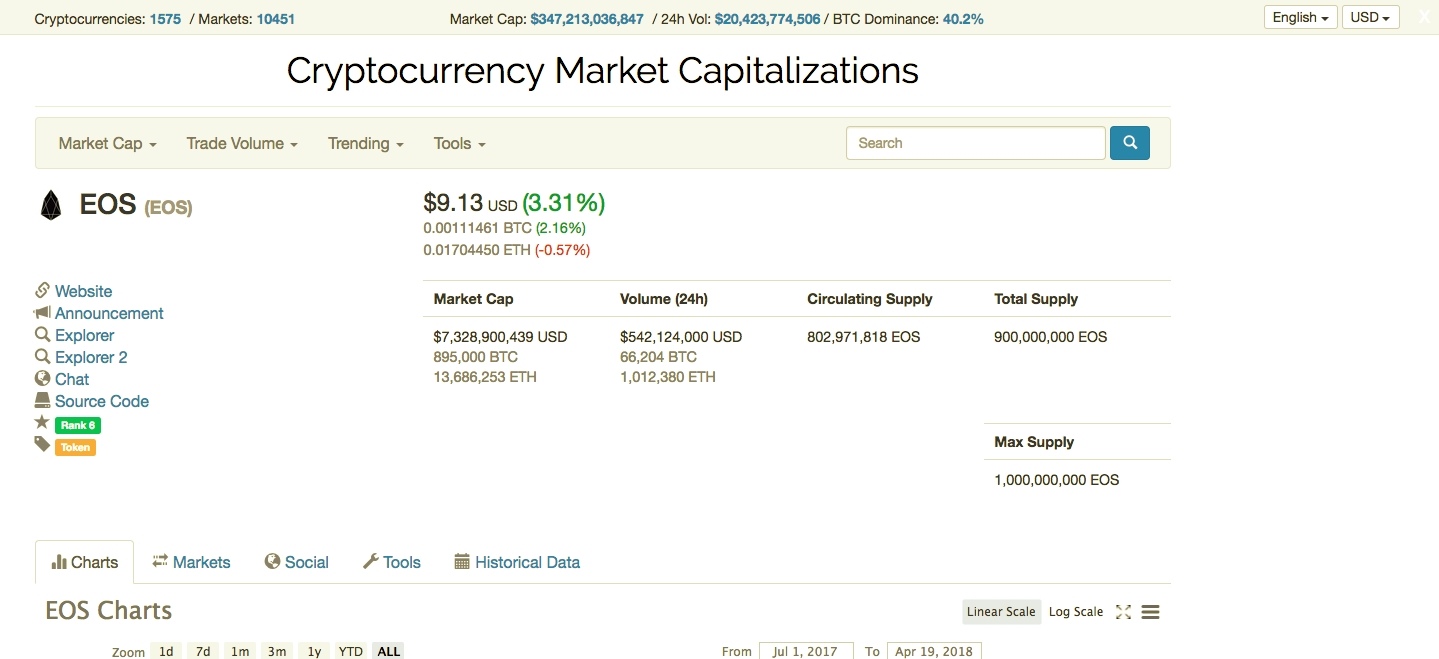1439x659 pixels.
Task: Click the green Rank 6 badge
Action: click(x=77, y=425)
